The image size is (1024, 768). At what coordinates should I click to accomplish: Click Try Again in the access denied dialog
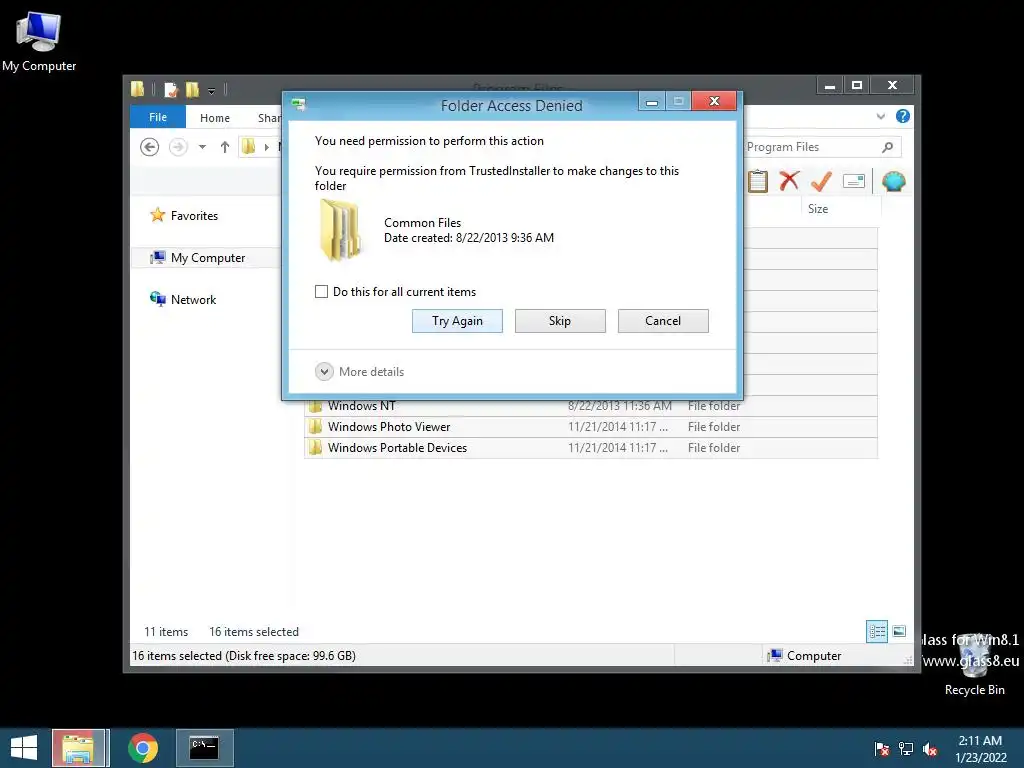(x=457, y=321)
